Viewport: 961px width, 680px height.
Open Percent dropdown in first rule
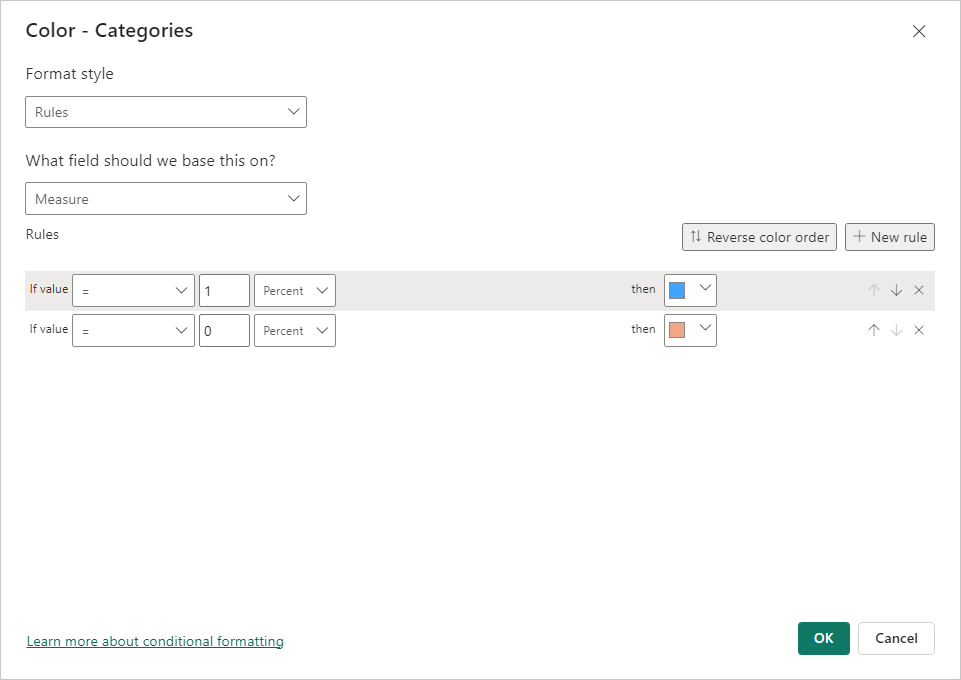295,290
